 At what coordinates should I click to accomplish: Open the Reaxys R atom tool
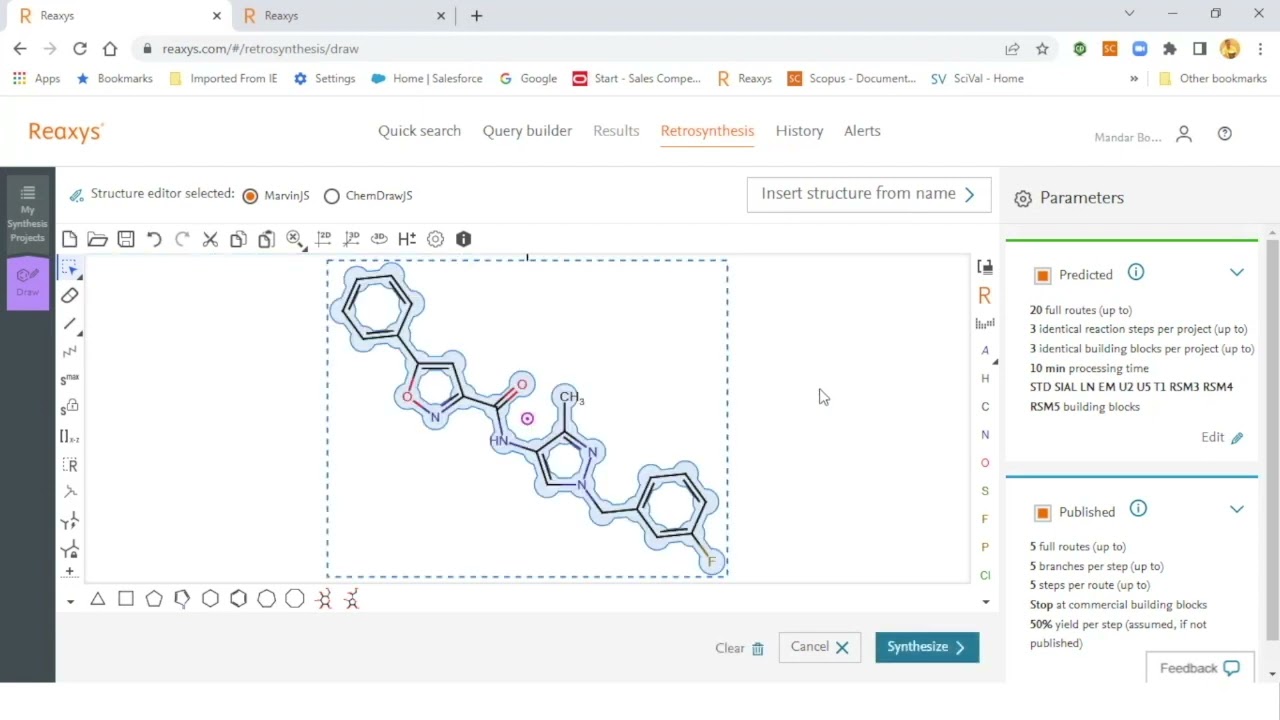pos(985,295)
